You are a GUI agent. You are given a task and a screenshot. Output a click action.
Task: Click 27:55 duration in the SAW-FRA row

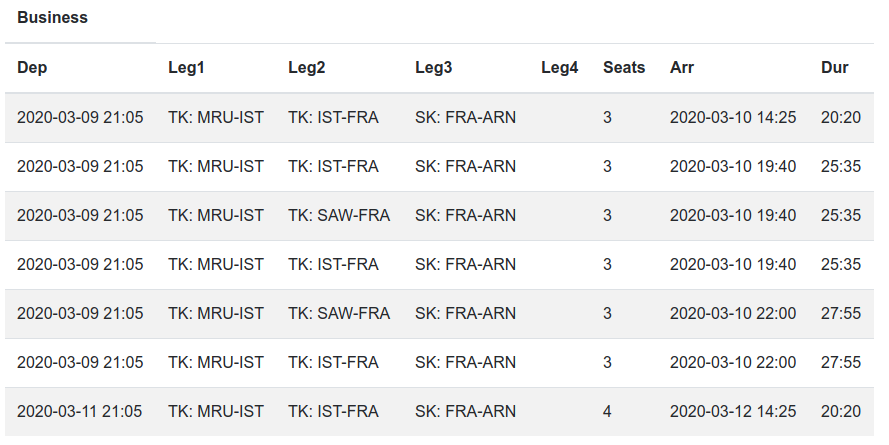tap(840, 313)
